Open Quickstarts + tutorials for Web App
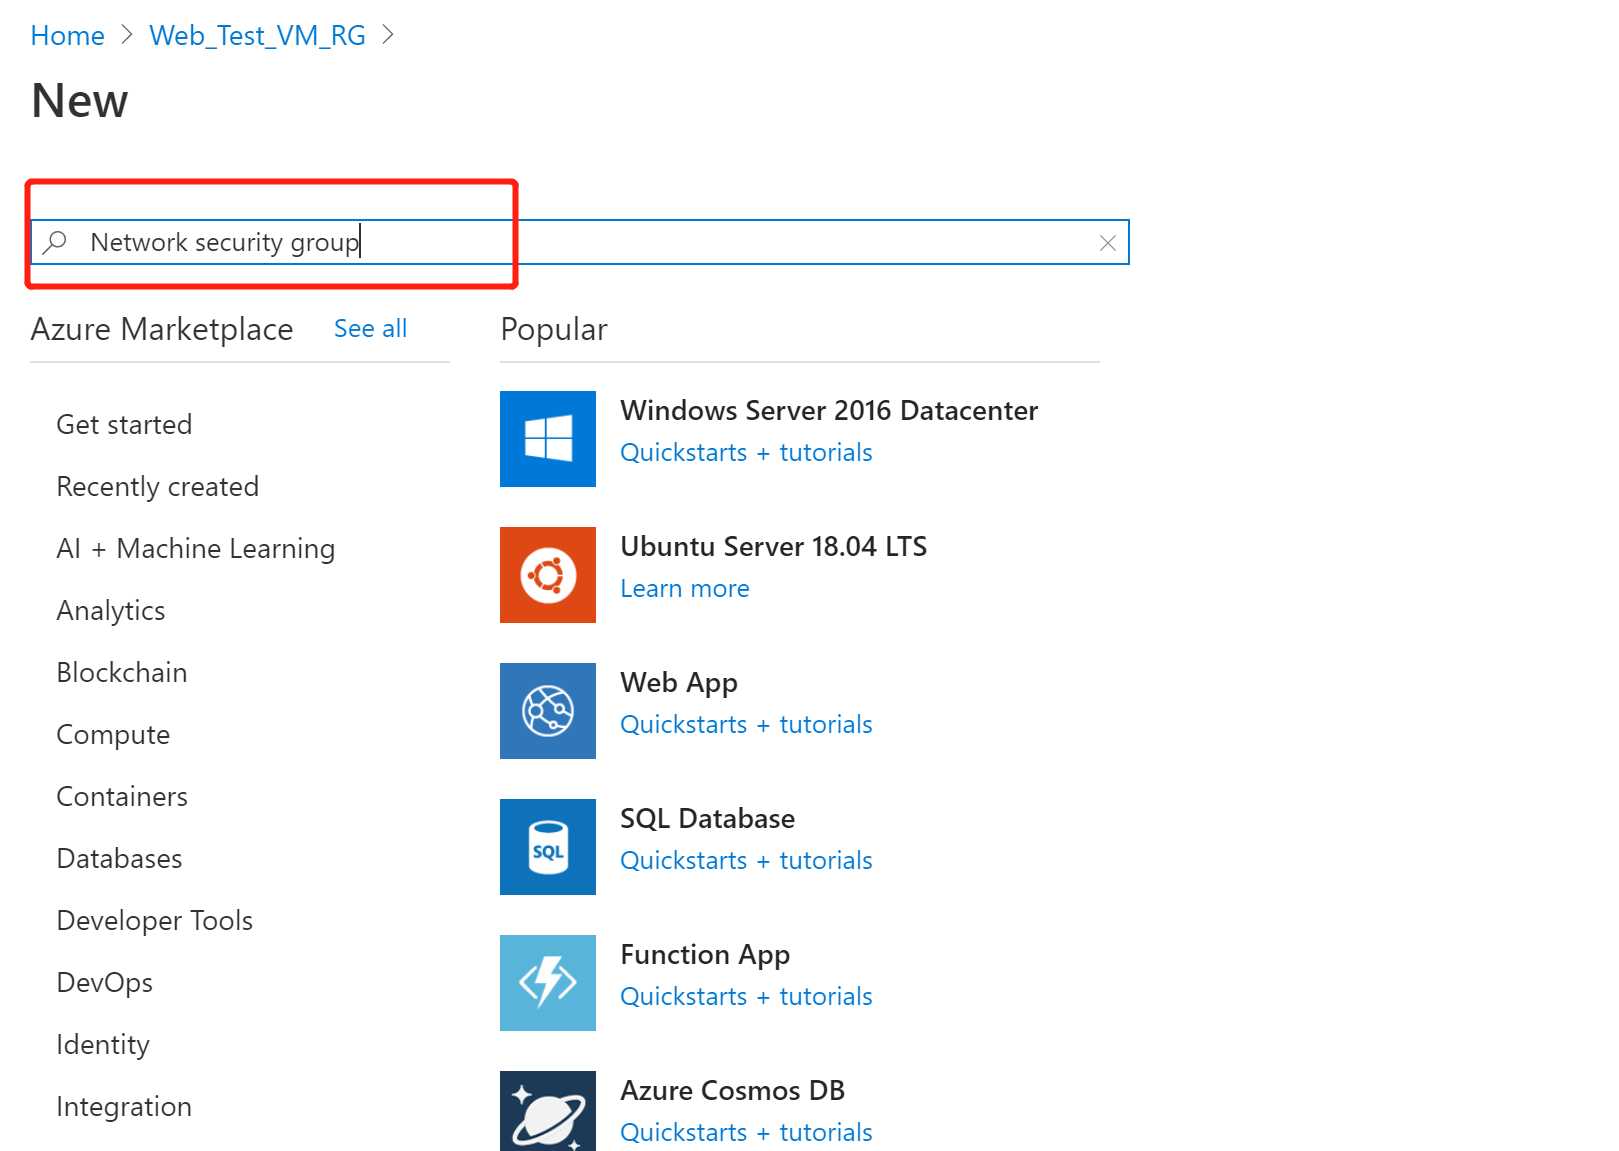 746,725
